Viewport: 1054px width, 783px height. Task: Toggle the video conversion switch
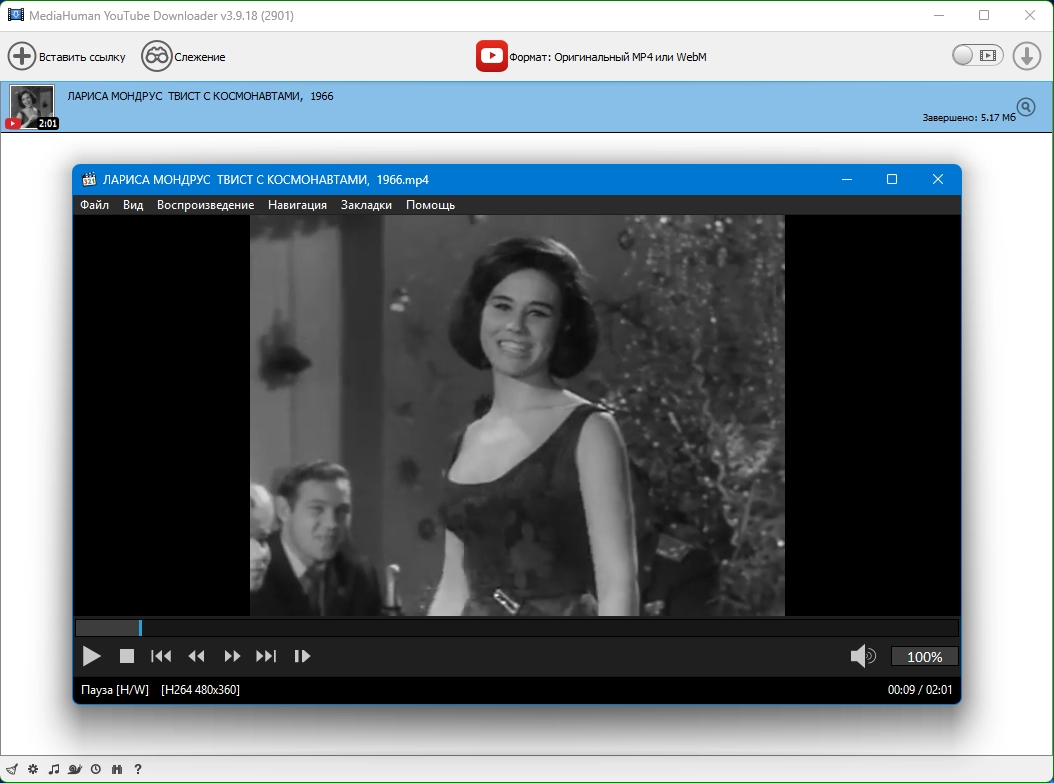pos(977,56)
